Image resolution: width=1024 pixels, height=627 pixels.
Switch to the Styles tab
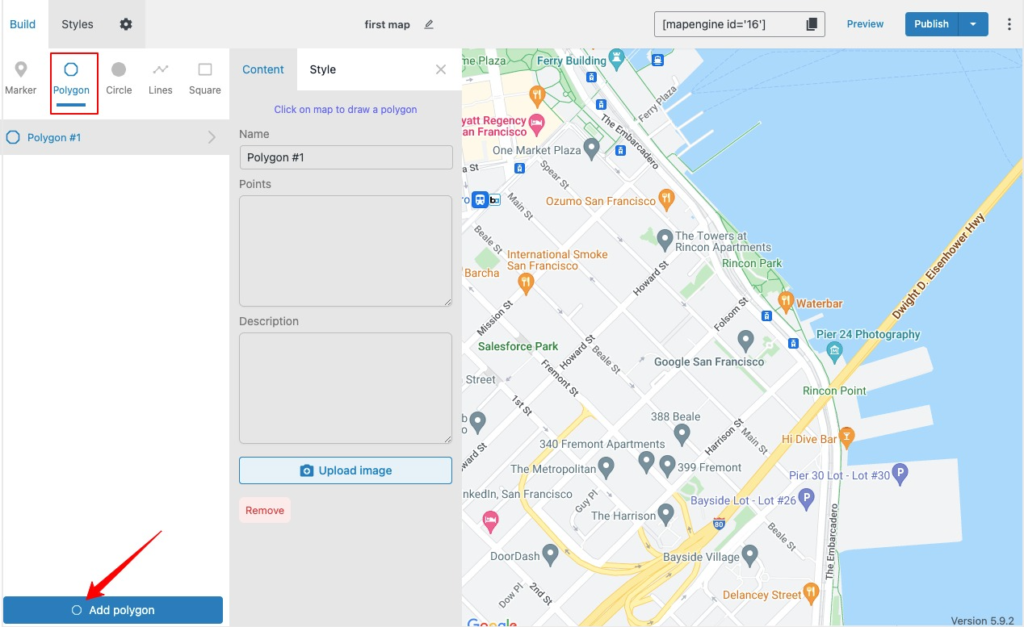[77, 24]
